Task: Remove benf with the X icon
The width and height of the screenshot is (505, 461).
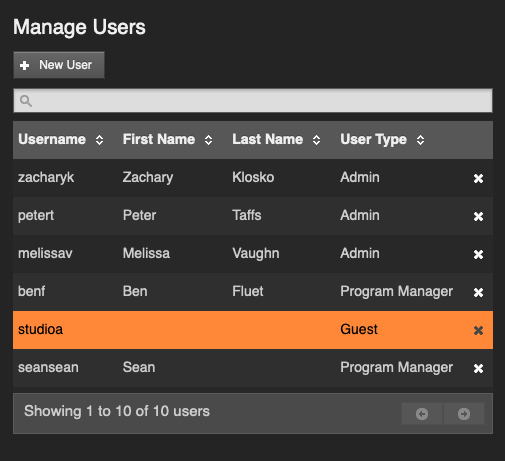Action: click(x=478, y=292)
